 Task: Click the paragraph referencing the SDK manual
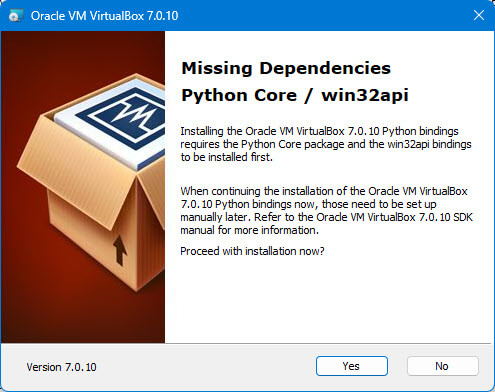pos(327,211)
